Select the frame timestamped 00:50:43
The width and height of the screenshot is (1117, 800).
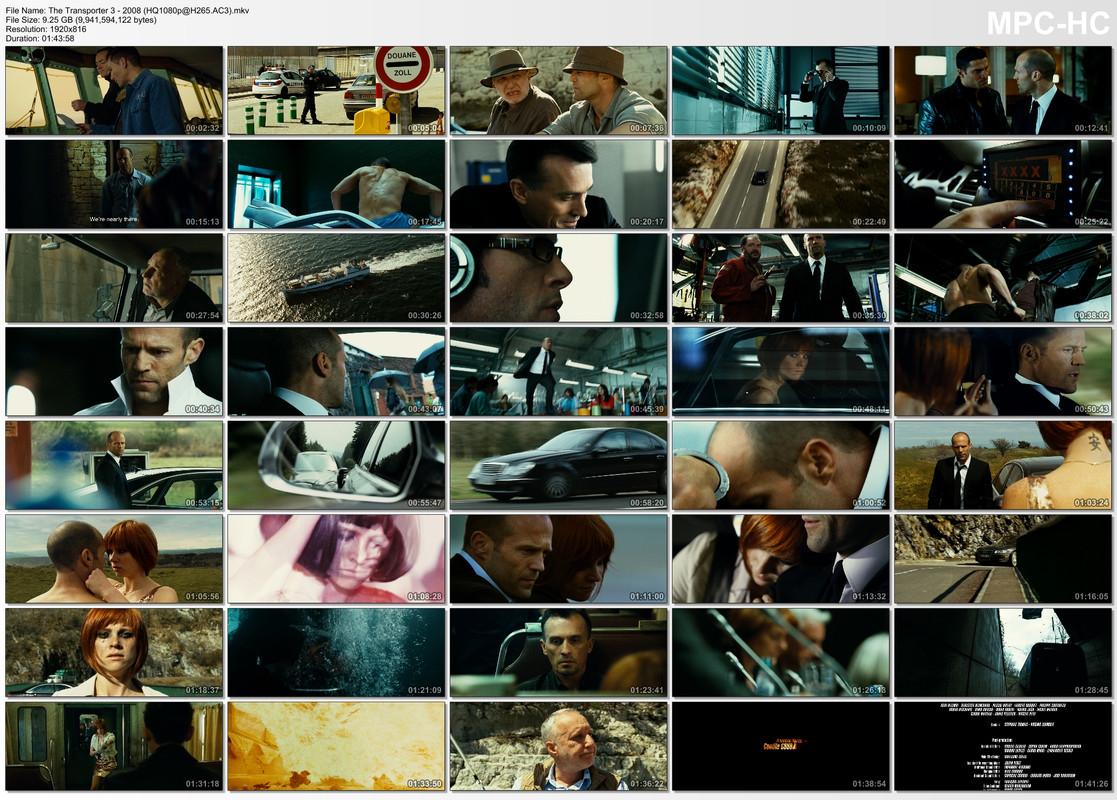[x=1003, y=371]
